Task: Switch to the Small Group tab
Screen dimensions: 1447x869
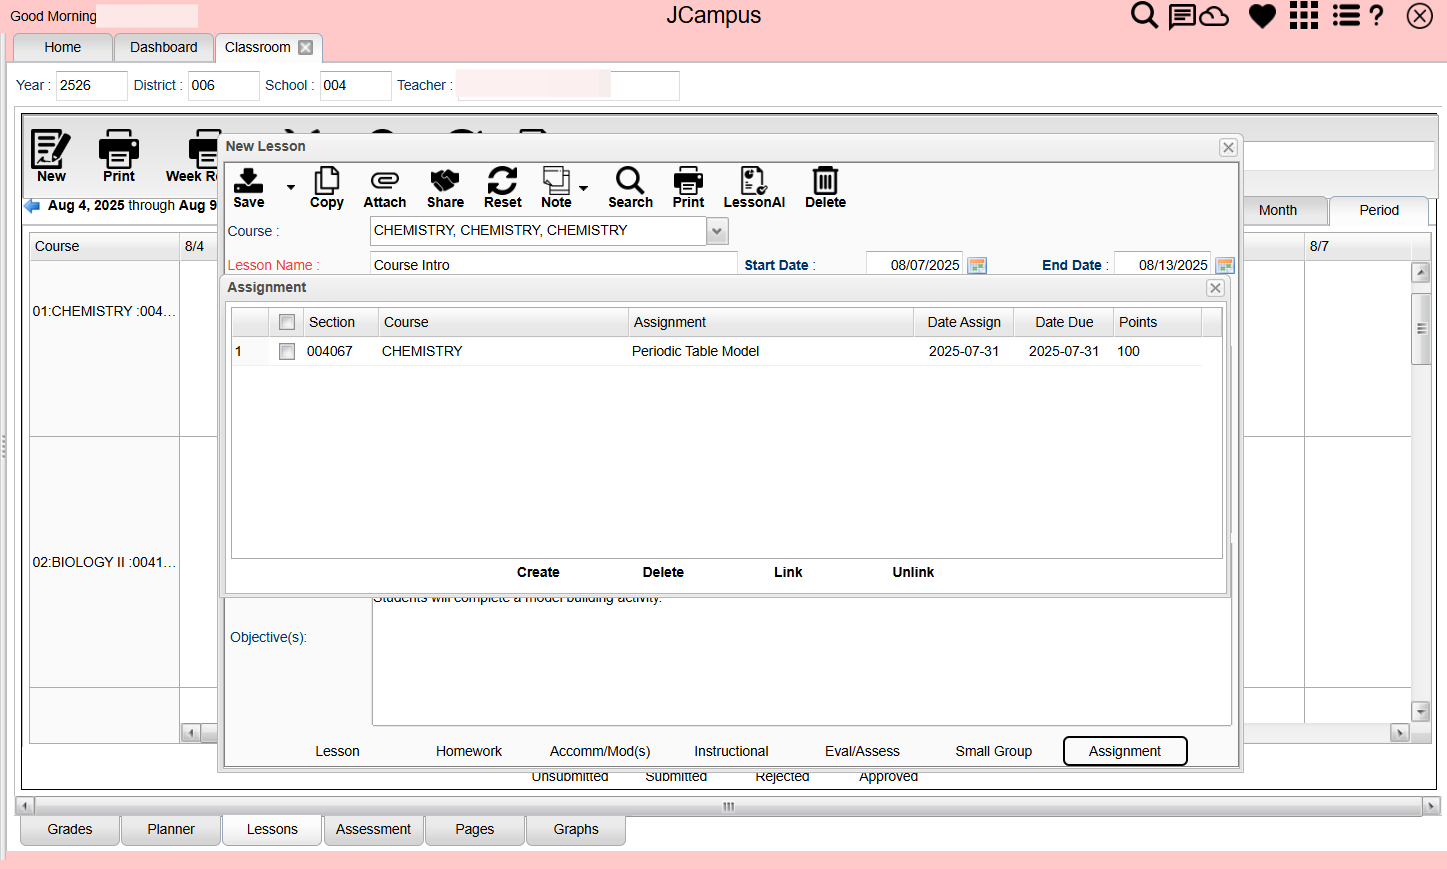Action: [x=993, y=751]
